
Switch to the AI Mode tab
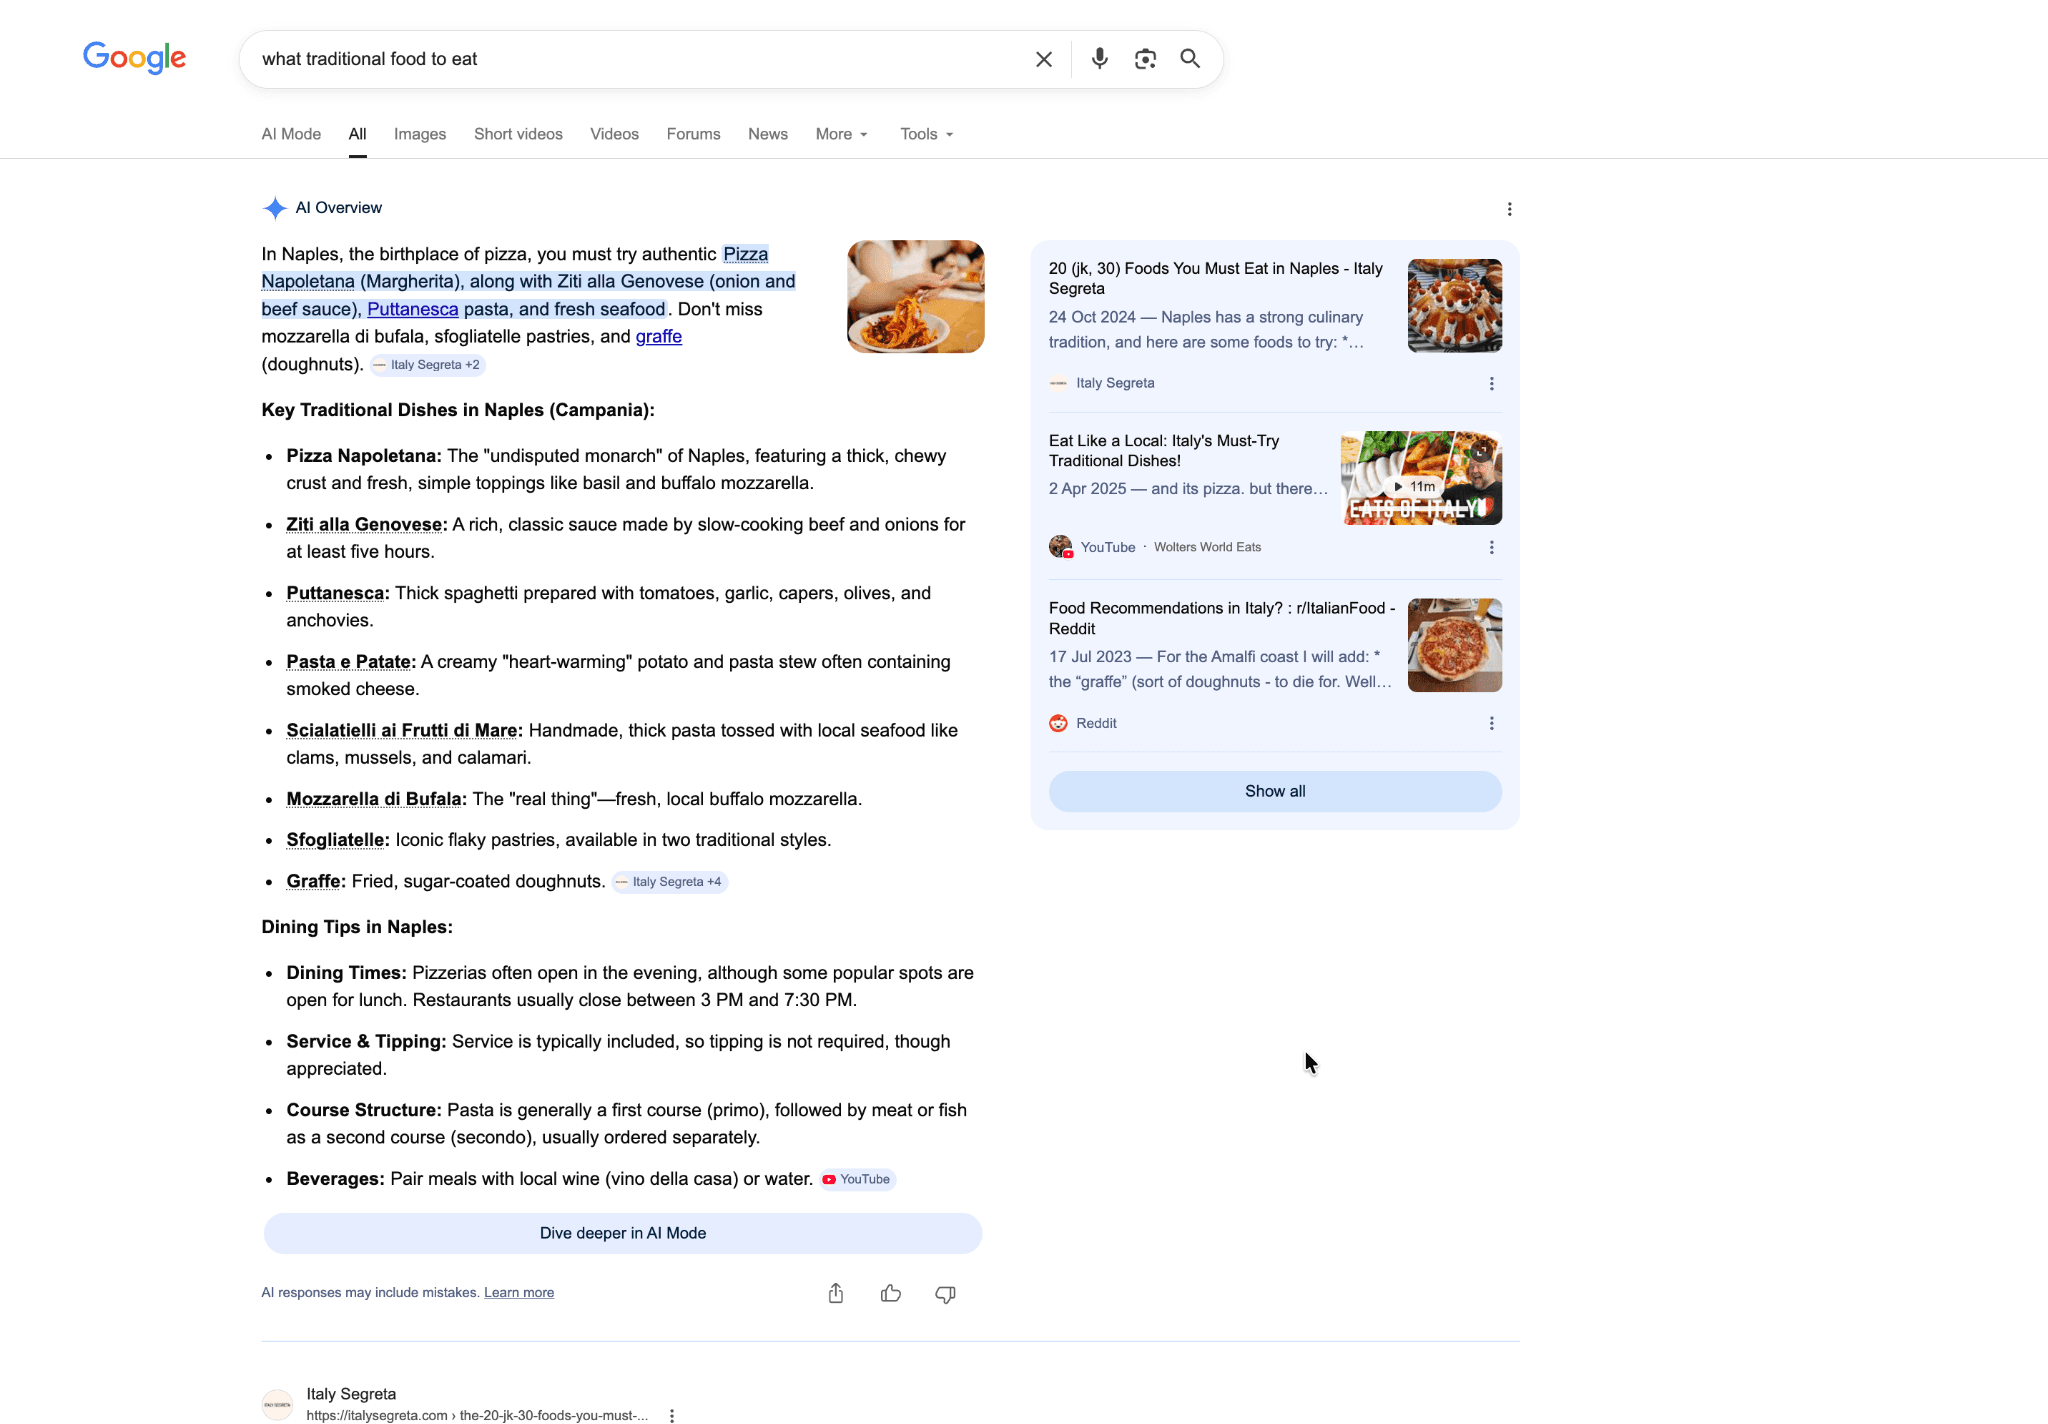[291, 134]
